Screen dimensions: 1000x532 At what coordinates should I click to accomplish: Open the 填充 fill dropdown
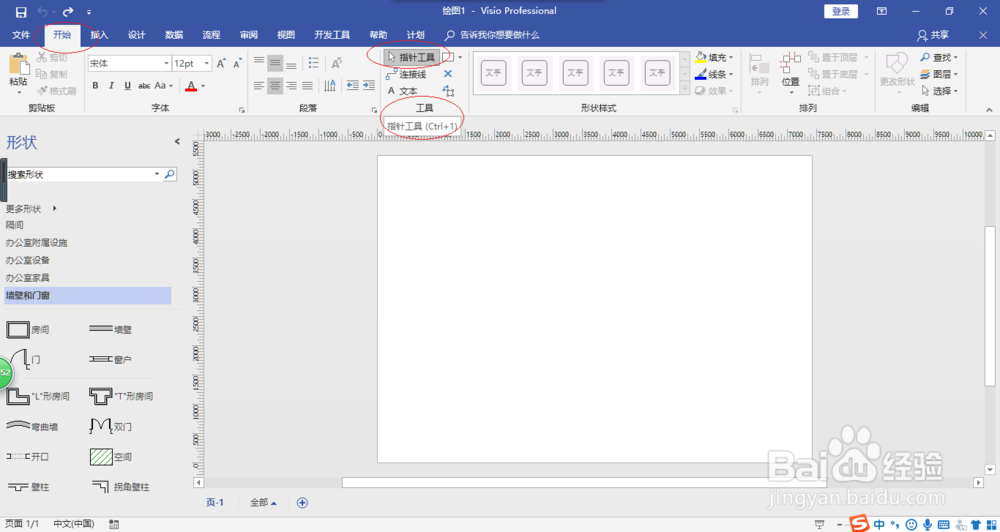[x=714, y=57]
